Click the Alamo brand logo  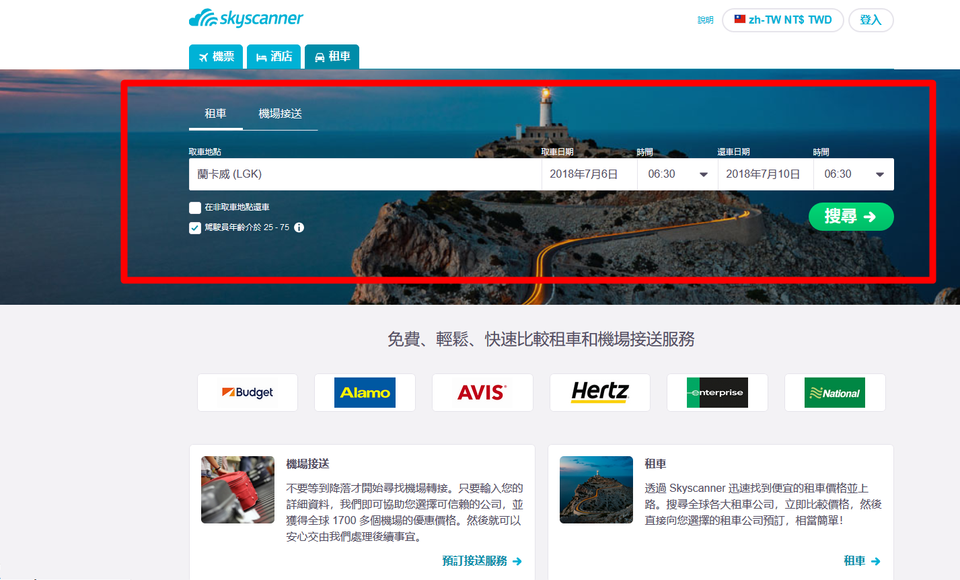(365, 393)
